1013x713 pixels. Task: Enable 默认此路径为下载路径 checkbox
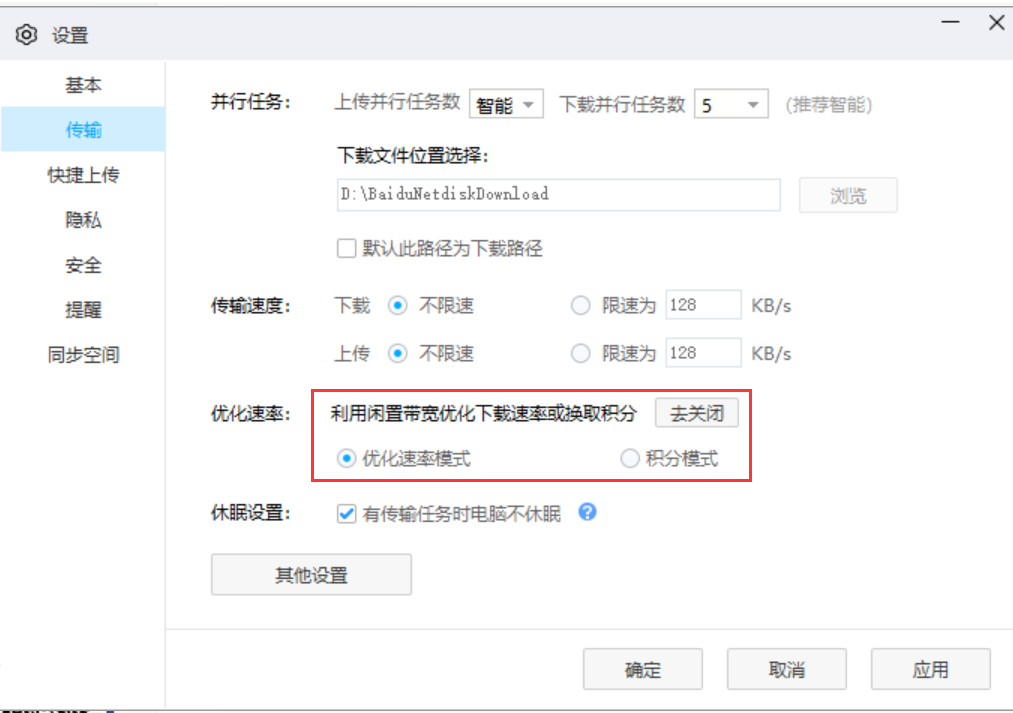click(345, 248)
